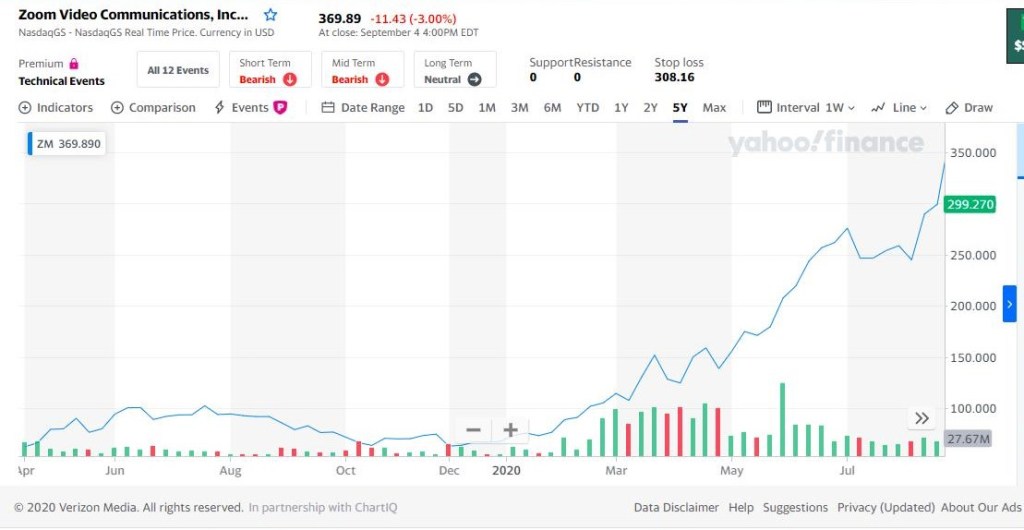Open the Indicators menu
This screenshot has width=1024, height=530.
[x=56, y=108]
